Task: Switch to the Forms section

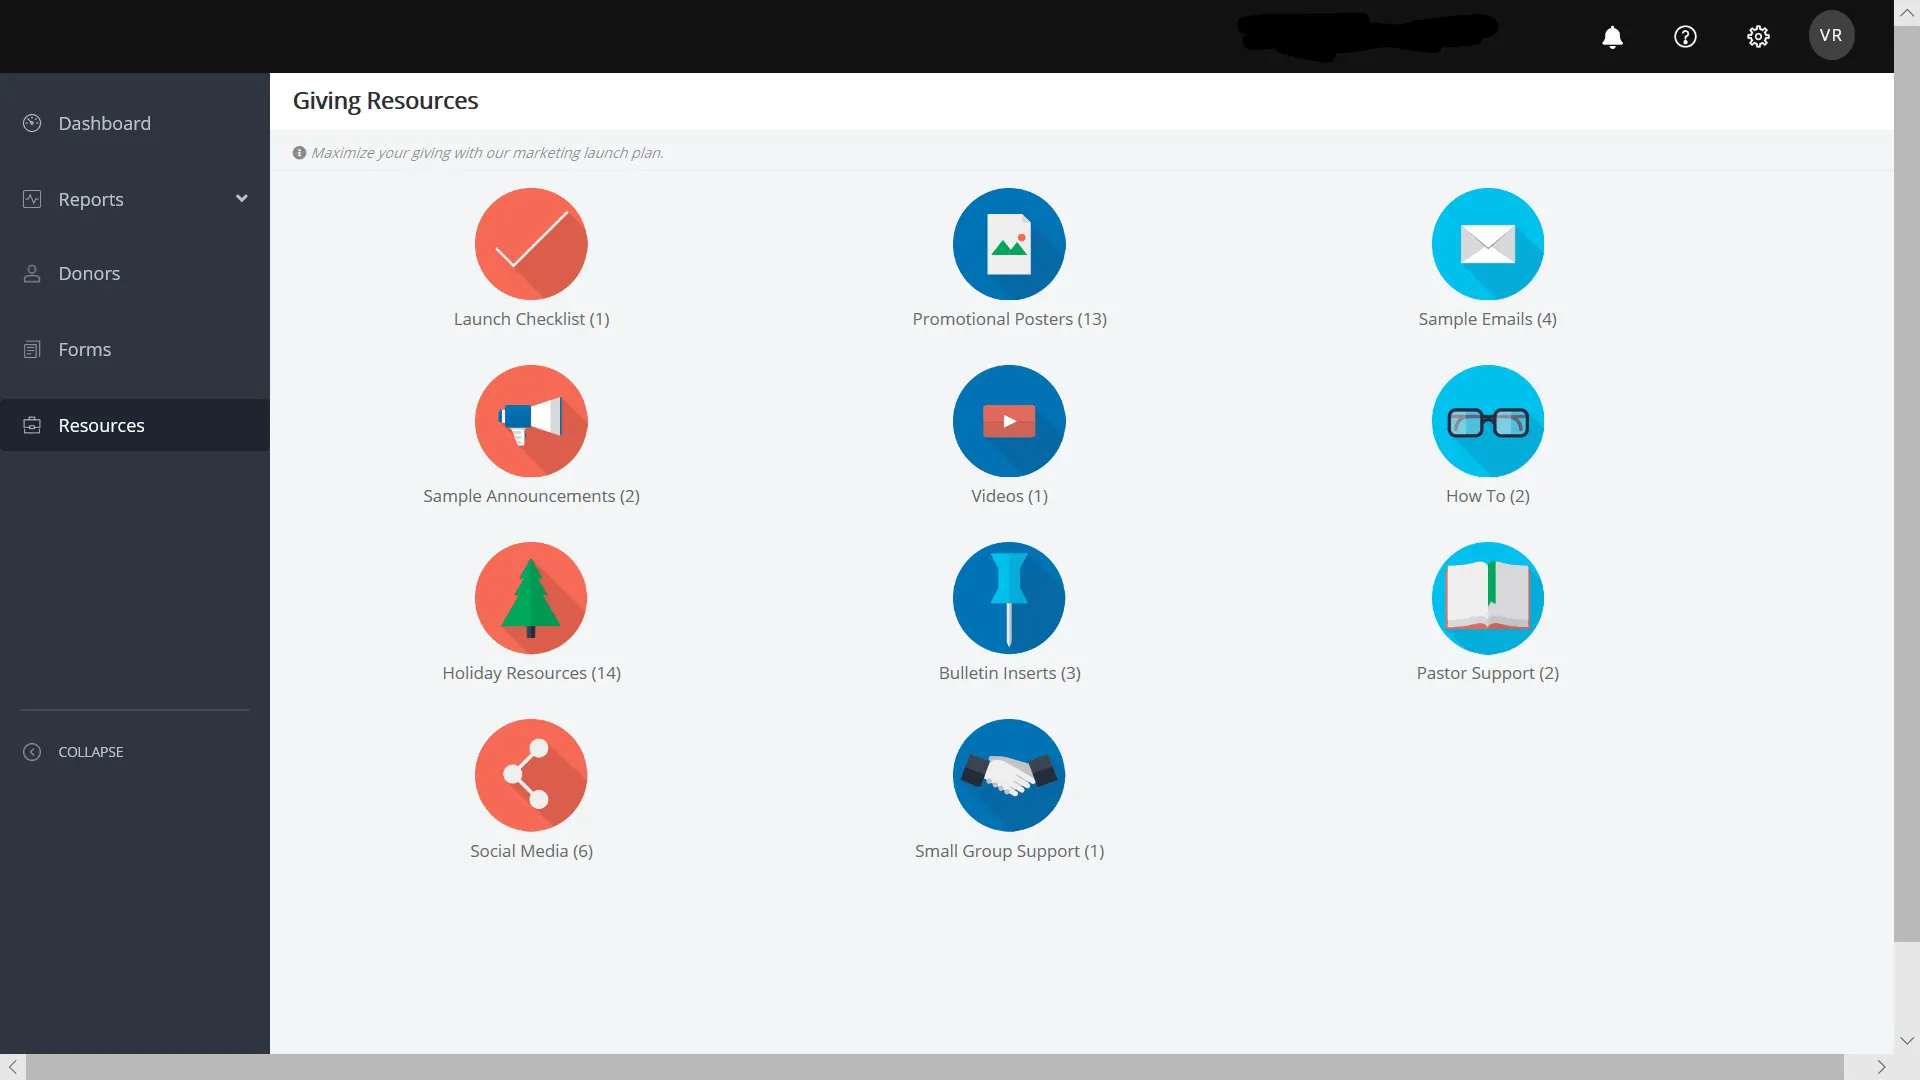Action: [x=84, y=349]
